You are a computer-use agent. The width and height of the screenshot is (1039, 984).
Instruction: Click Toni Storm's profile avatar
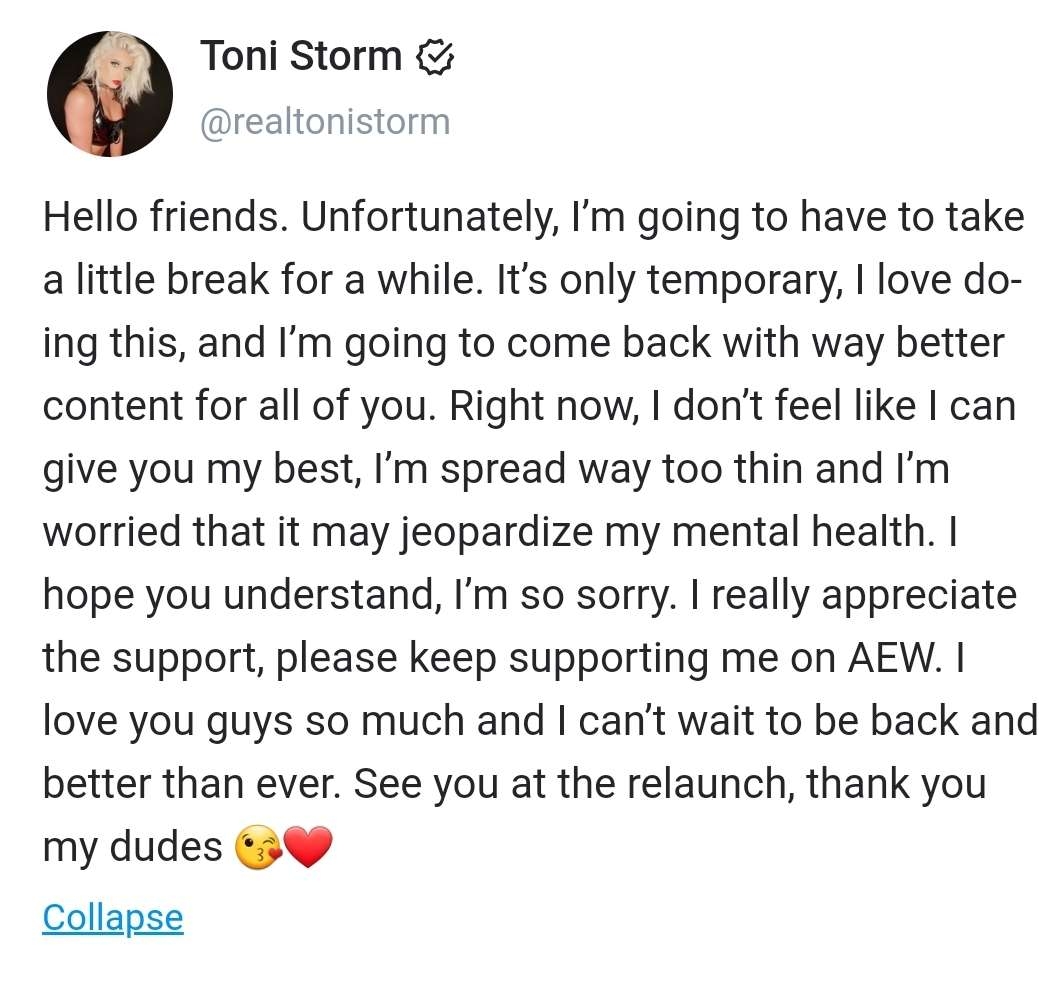[x=110, y=94]
